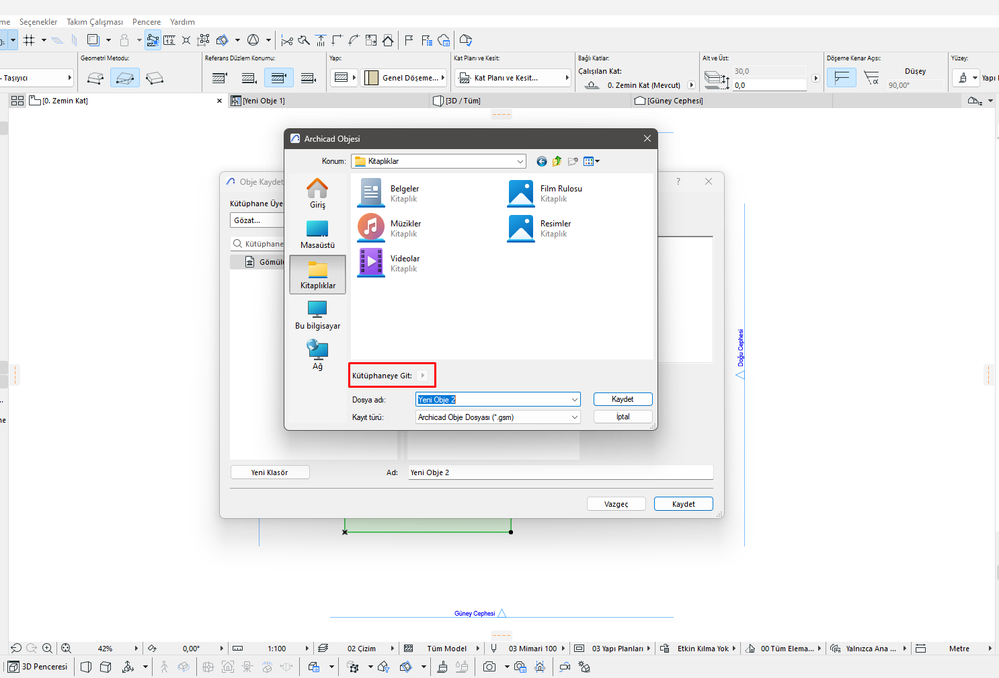Click Kaydet in the Archicad Objesi dialog
The width and height of the screenshot is (999, 678).
click(x=622, y=399)
